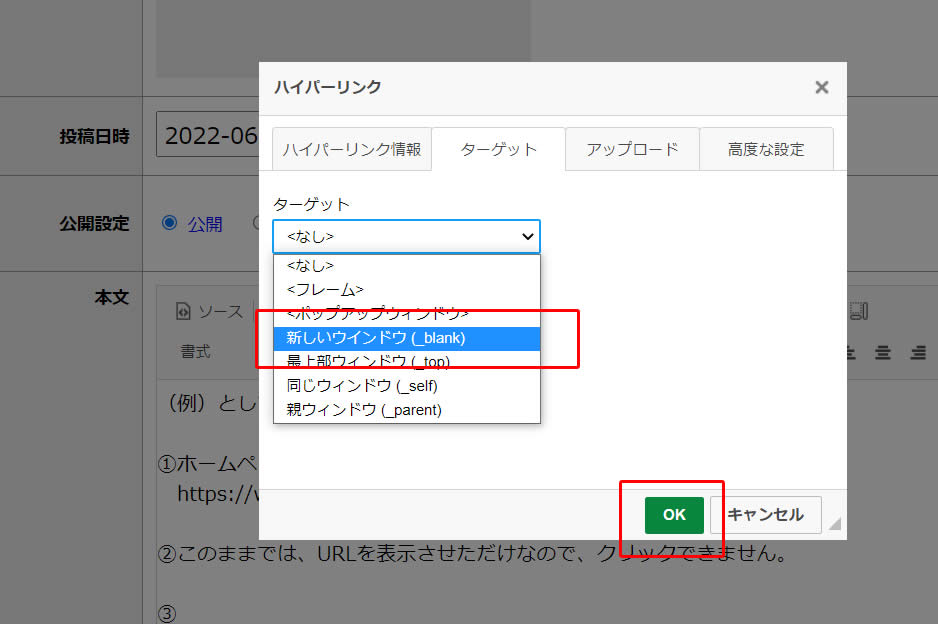938x624 pixels.
Task: Click the green OK button
Action: tap(674, 514)
